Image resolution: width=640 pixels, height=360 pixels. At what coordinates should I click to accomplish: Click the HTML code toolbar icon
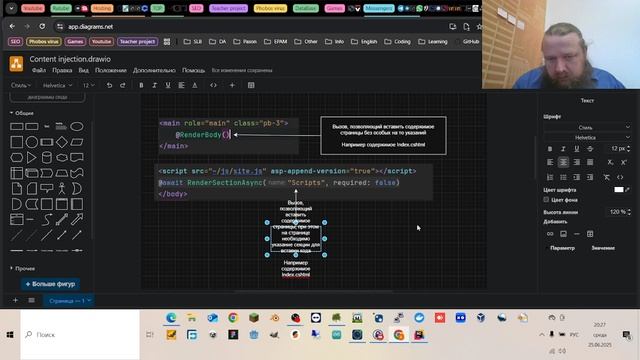pos(213,85)
